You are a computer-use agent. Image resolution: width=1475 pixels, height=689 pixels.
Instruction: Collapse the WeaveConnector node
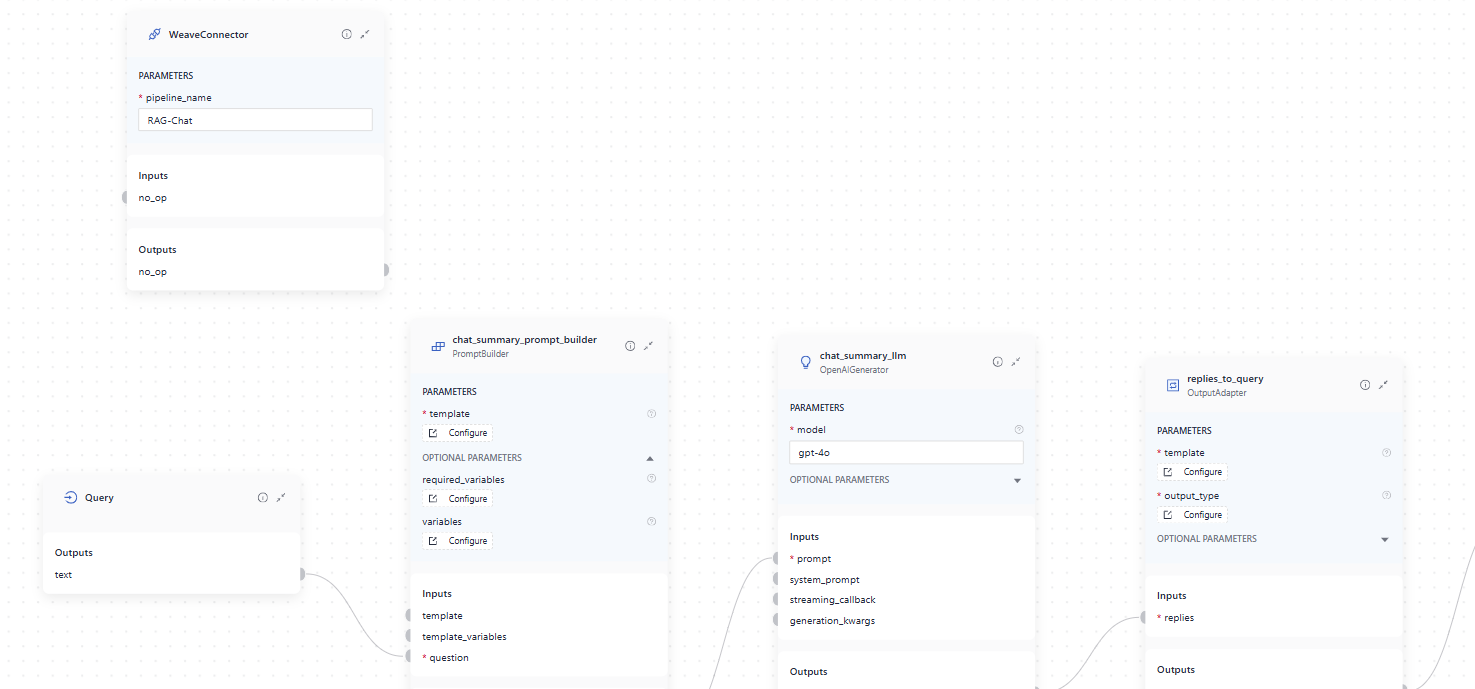click(365, 34)
